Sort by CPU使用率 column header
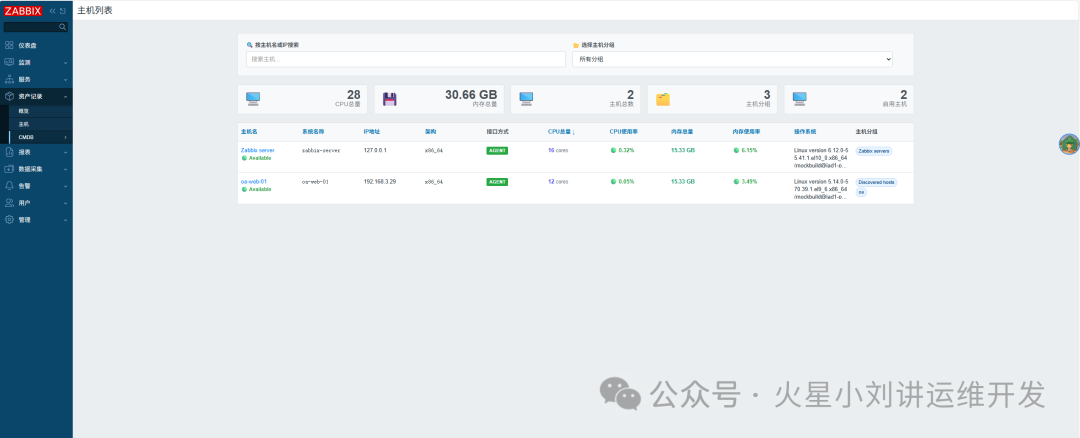Screen dimensions: 1080x438 point(623,132)
